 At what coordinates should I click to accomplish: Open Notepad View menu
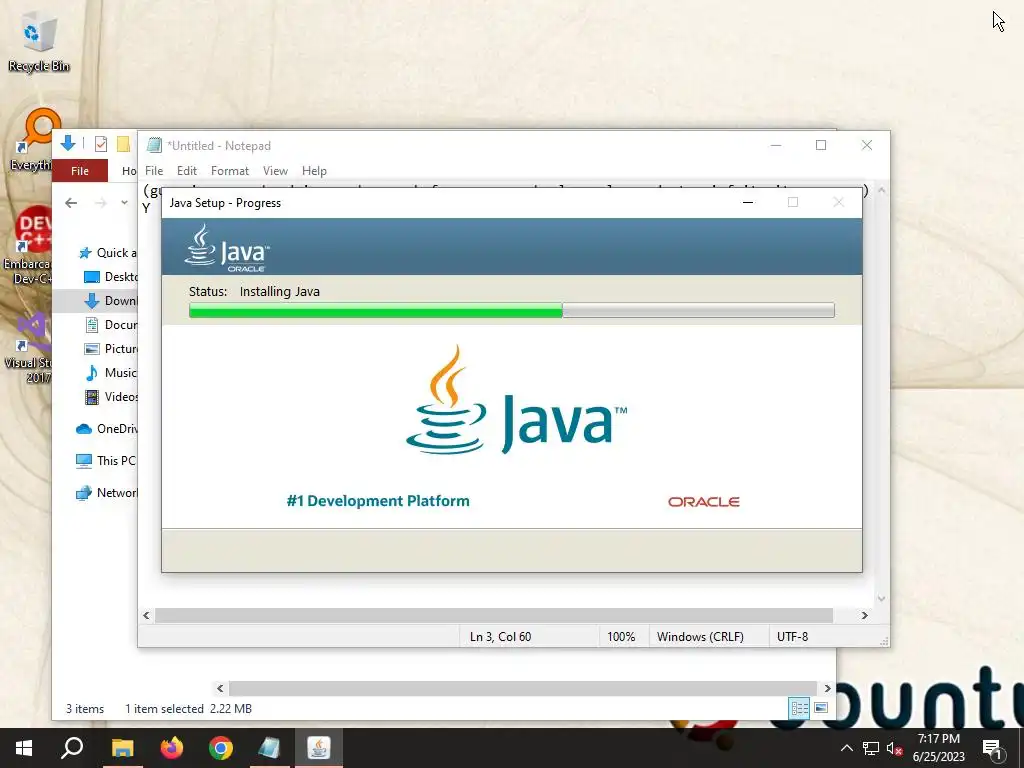point(276,171)
